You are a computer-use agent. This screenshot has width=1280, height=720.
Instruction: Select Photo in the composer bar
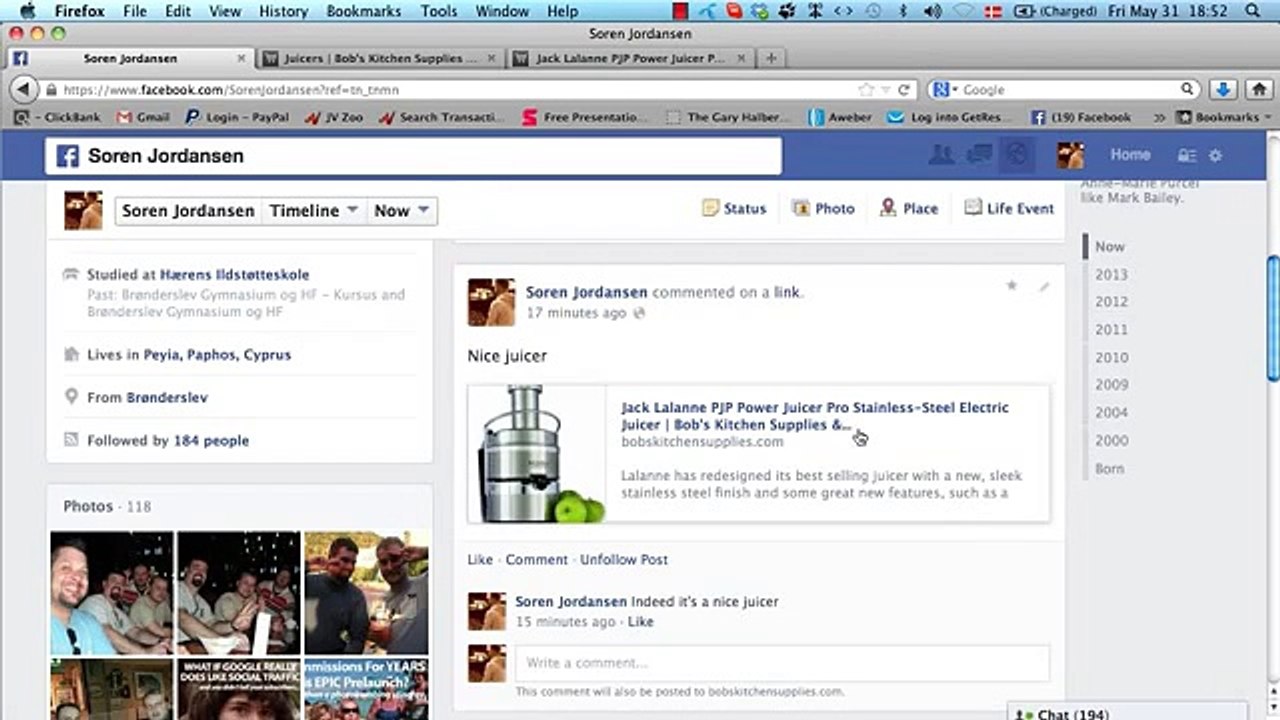(823, 209)
